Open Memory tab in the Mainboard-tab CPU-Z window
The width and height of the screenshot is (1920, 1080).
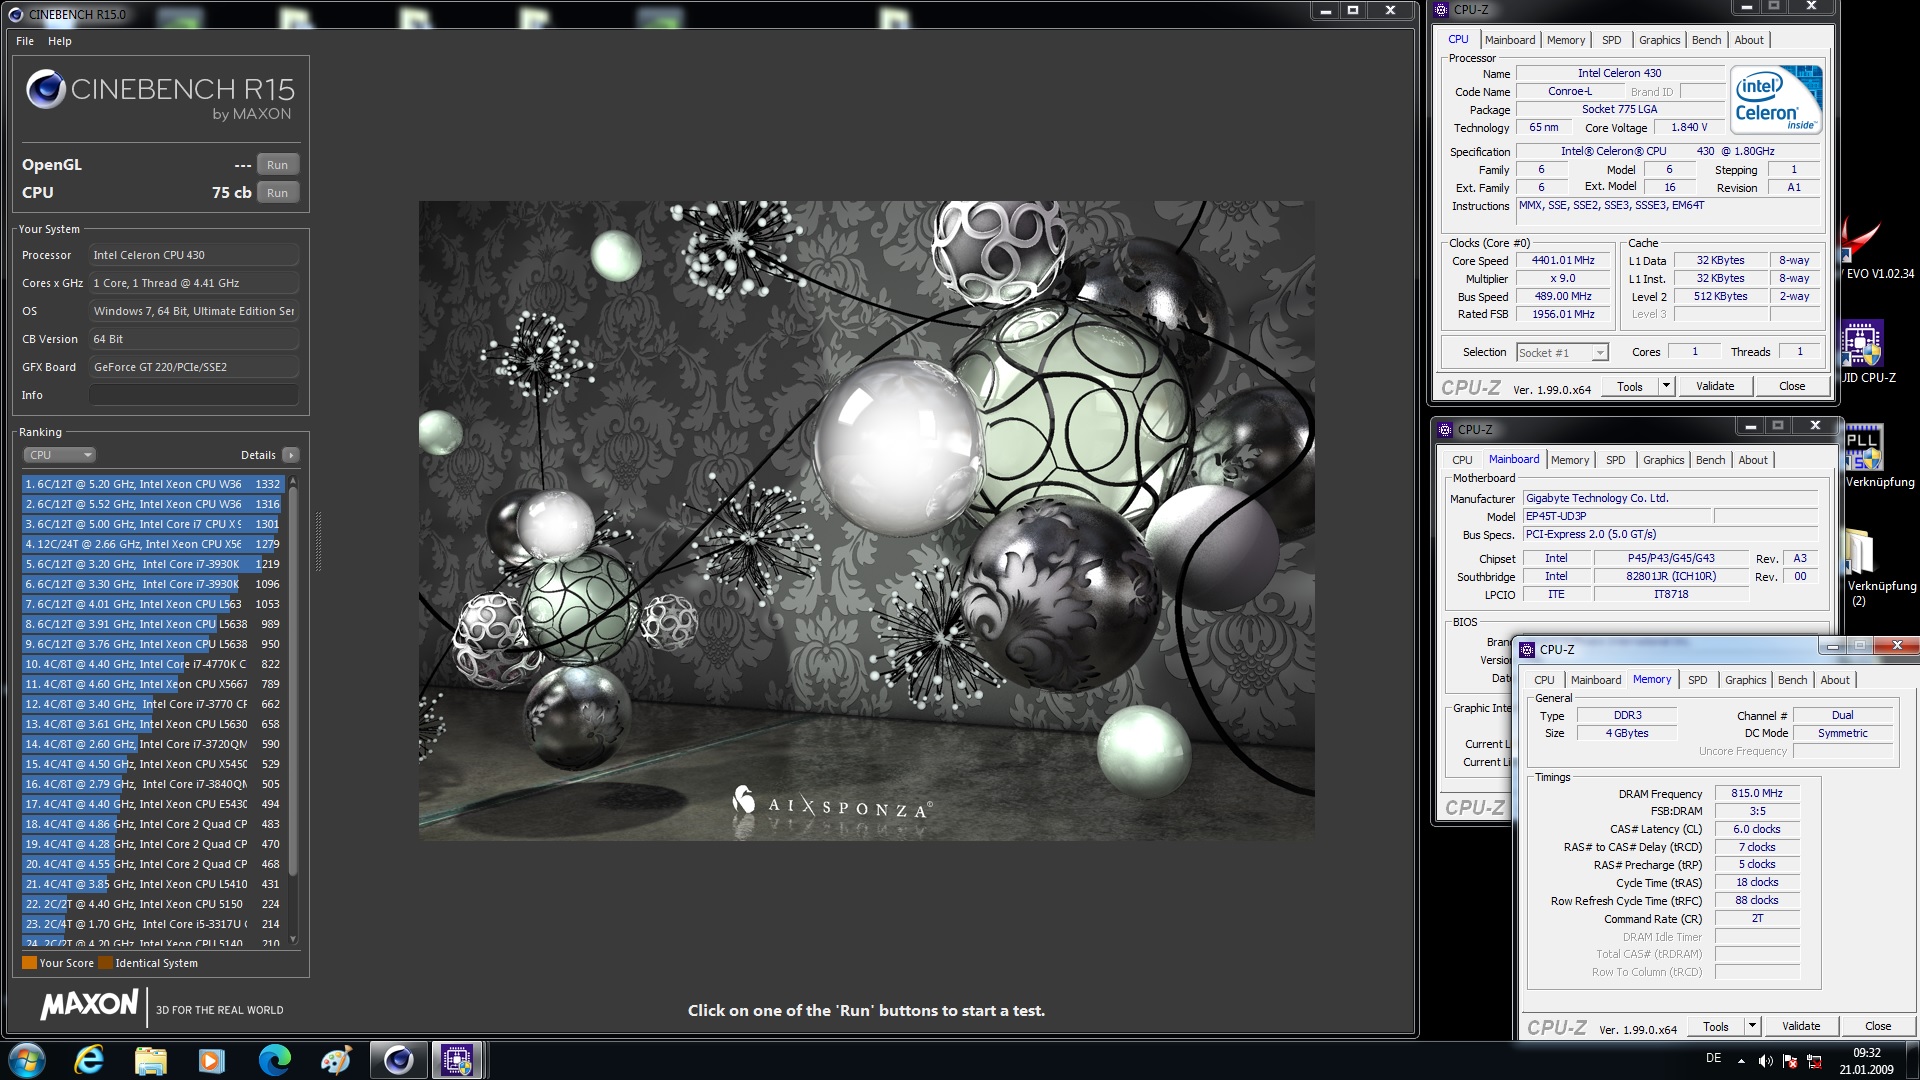click(1570, 460)
